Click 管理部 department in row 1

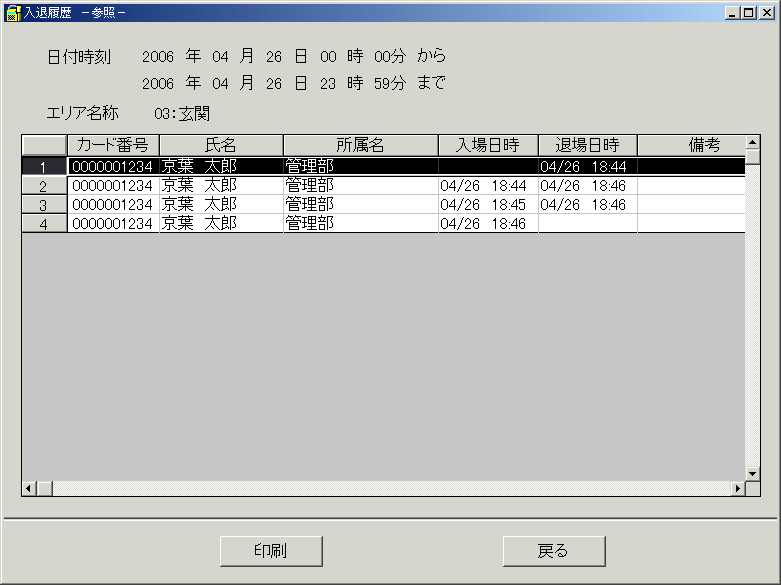point(361,166)
